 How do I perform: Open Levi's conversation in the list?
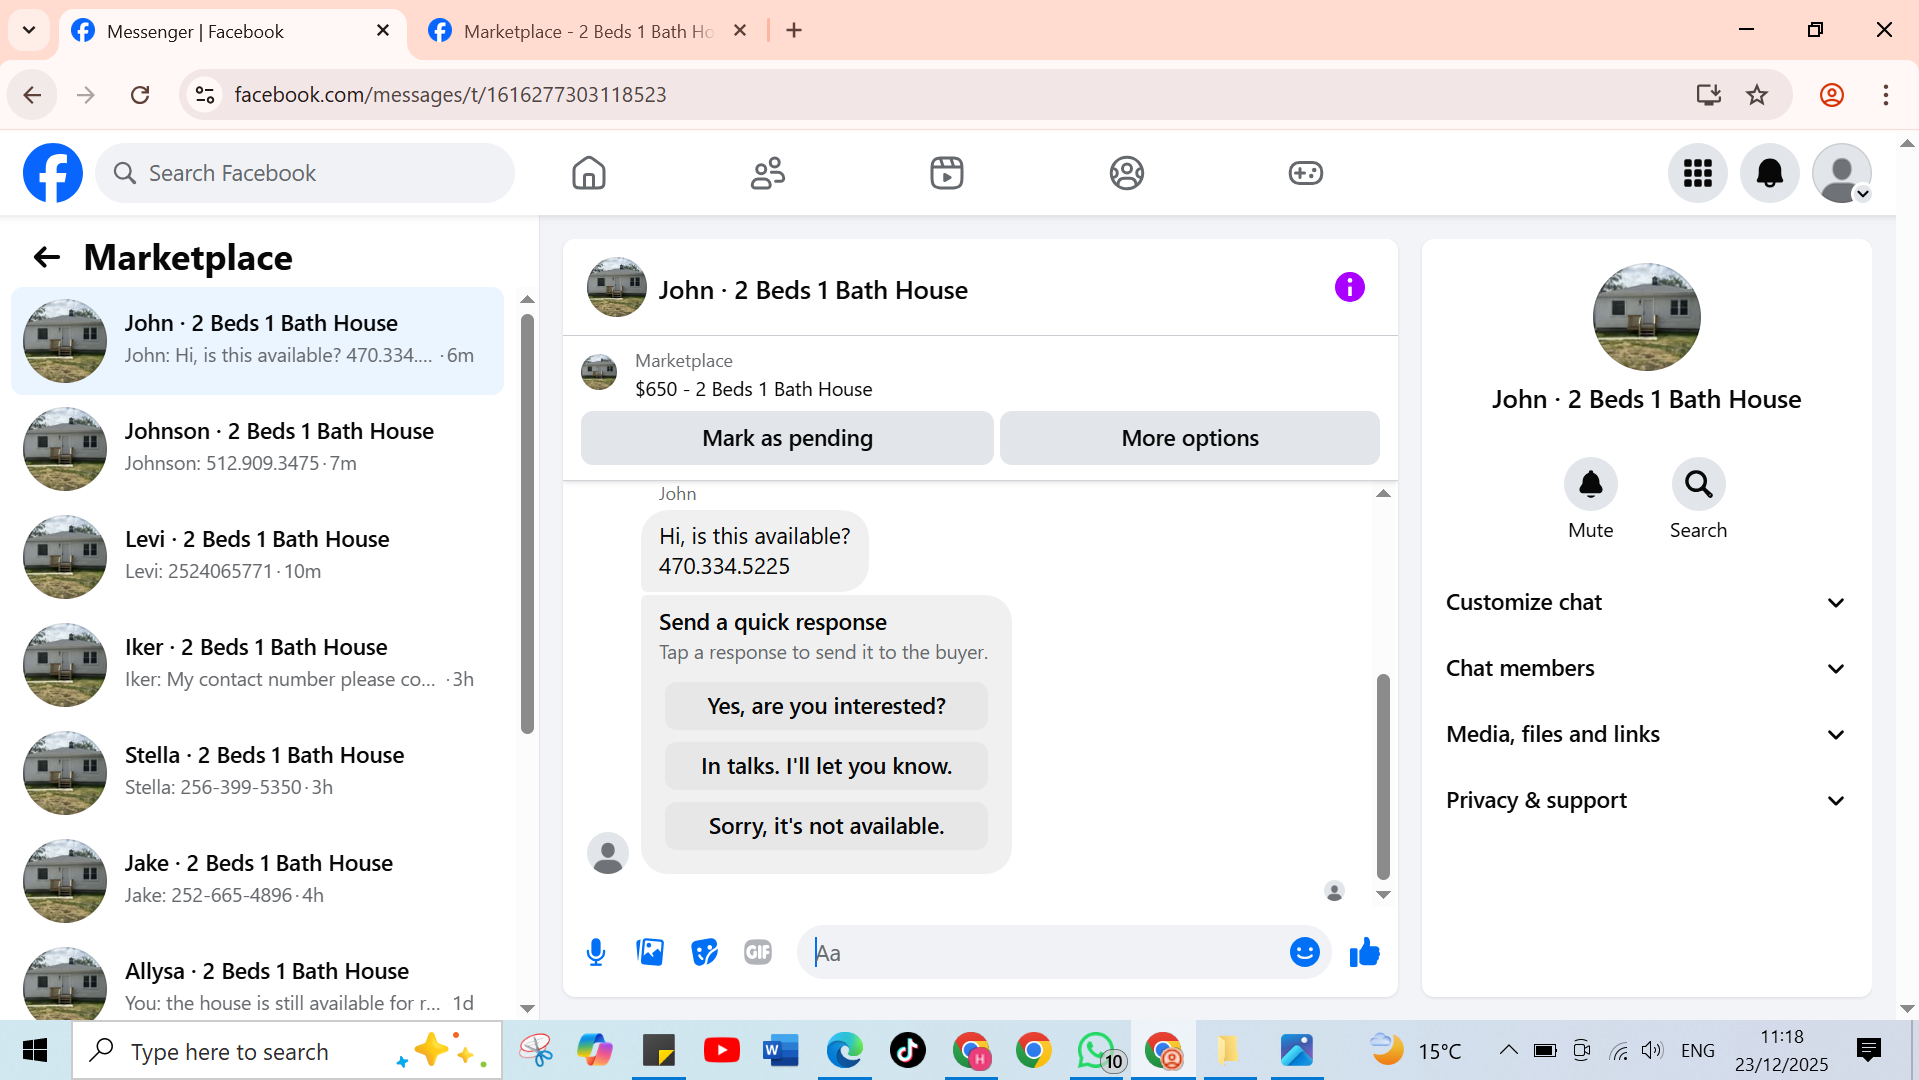click(258, 556)
